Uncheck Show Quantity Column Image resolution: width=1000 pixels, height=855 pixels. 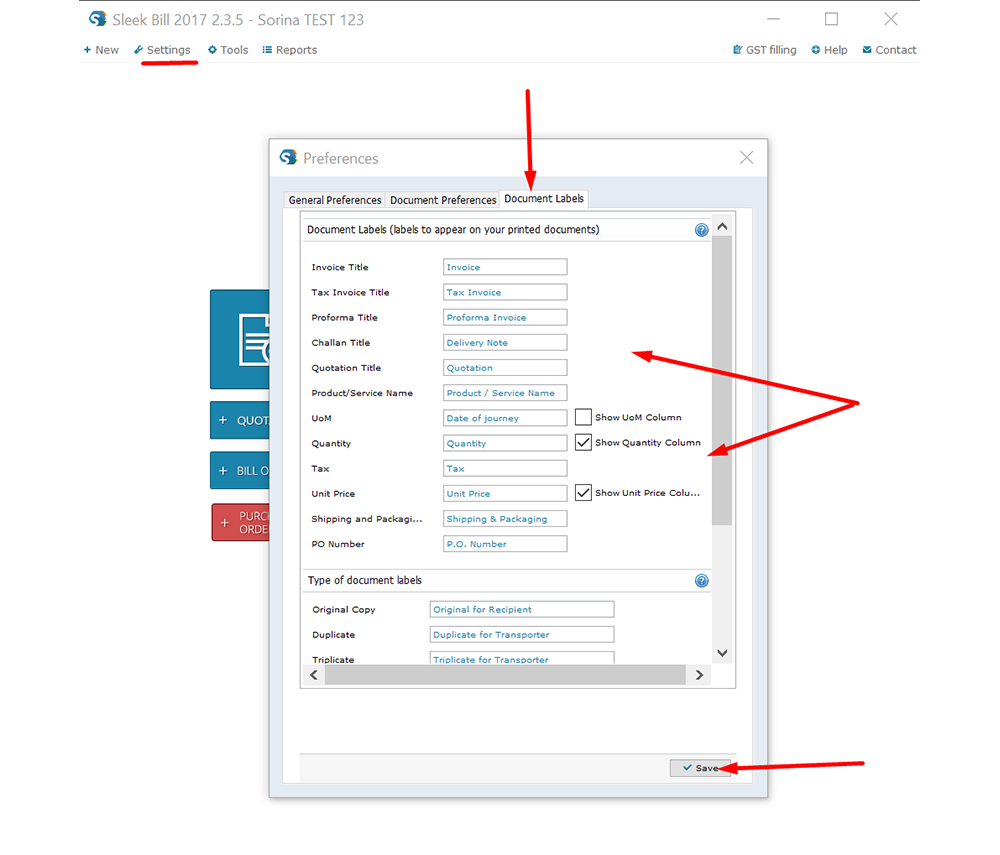tap(583, 443)
